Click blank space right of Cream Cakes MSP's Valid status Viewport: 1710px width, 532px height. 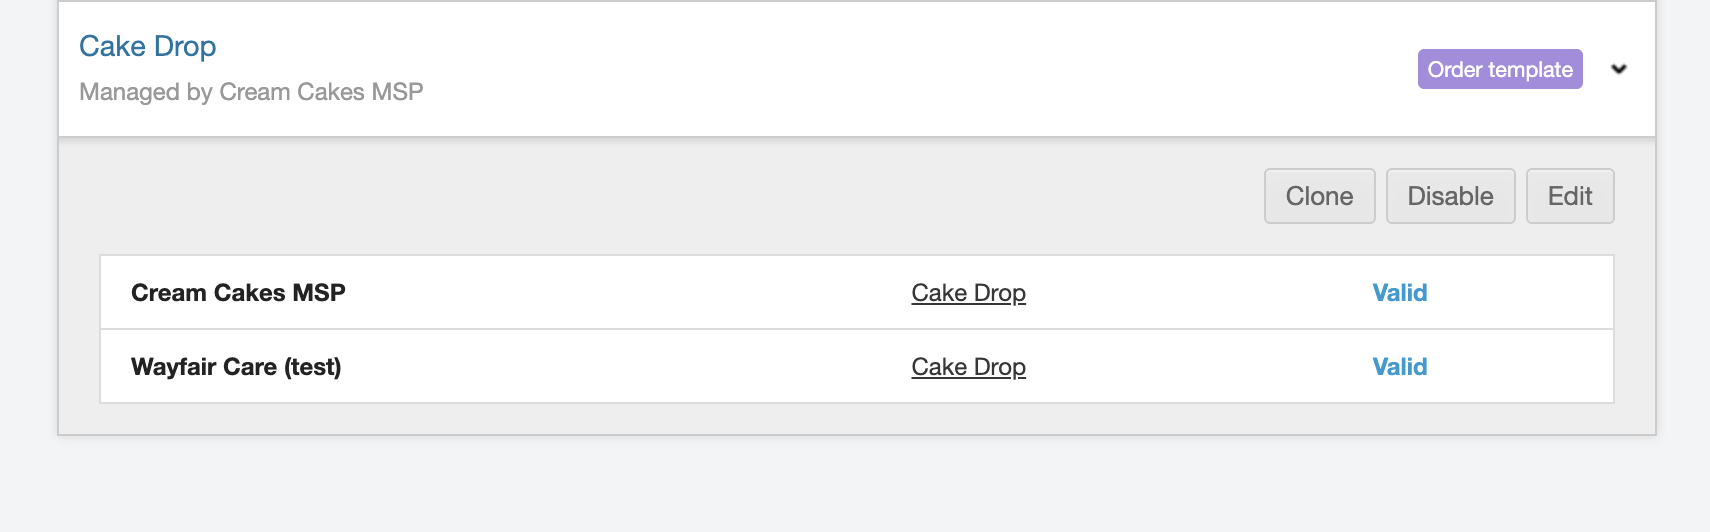pos(1520,293)
